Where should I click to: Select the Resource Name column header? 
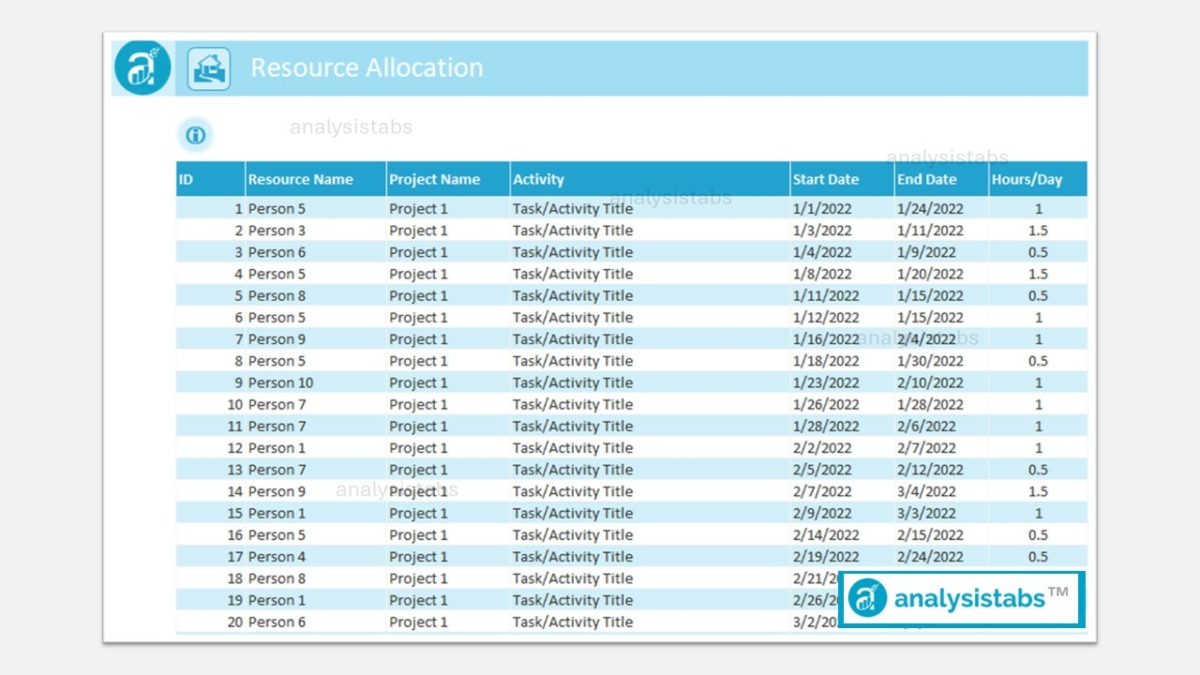click(x=300, y=179)
